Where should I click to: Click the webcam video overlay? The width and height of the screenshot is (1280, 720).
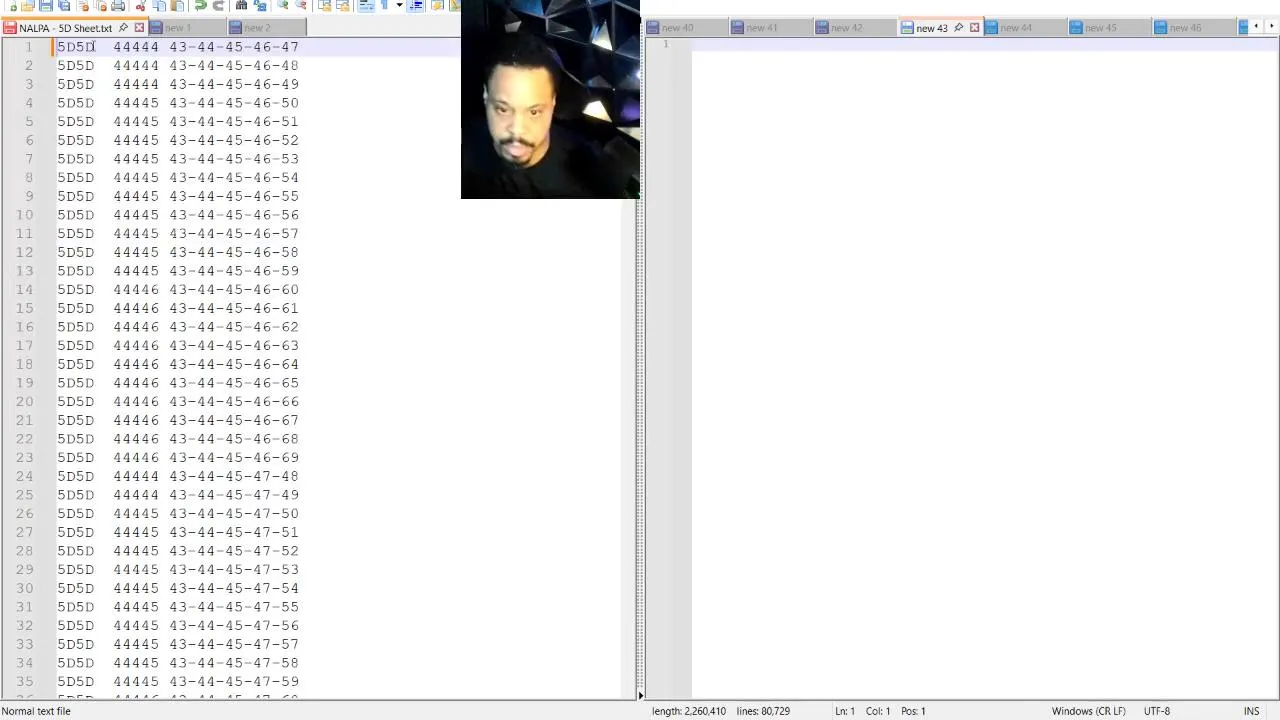[x=550, y=99]
